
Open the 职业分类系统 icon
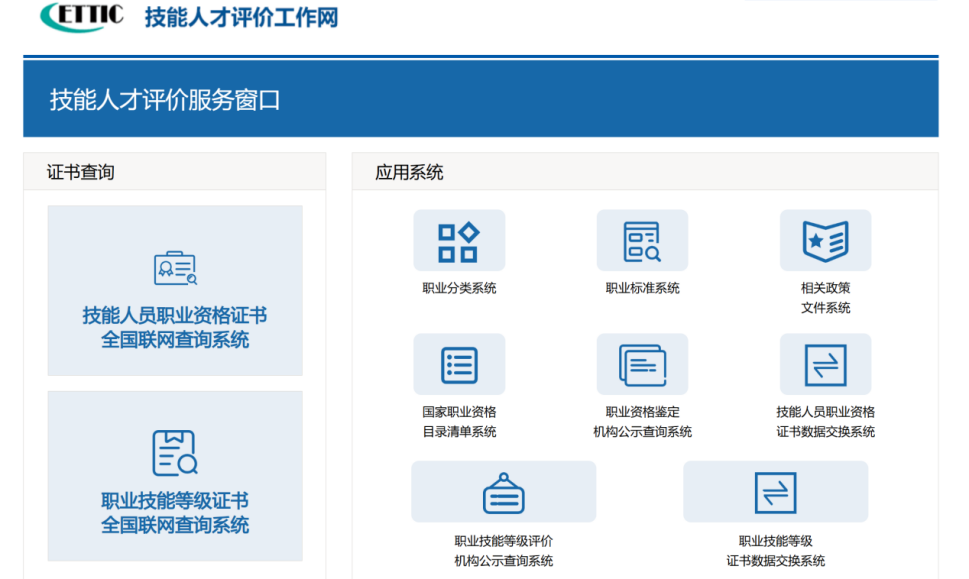(x=460, y=240)
